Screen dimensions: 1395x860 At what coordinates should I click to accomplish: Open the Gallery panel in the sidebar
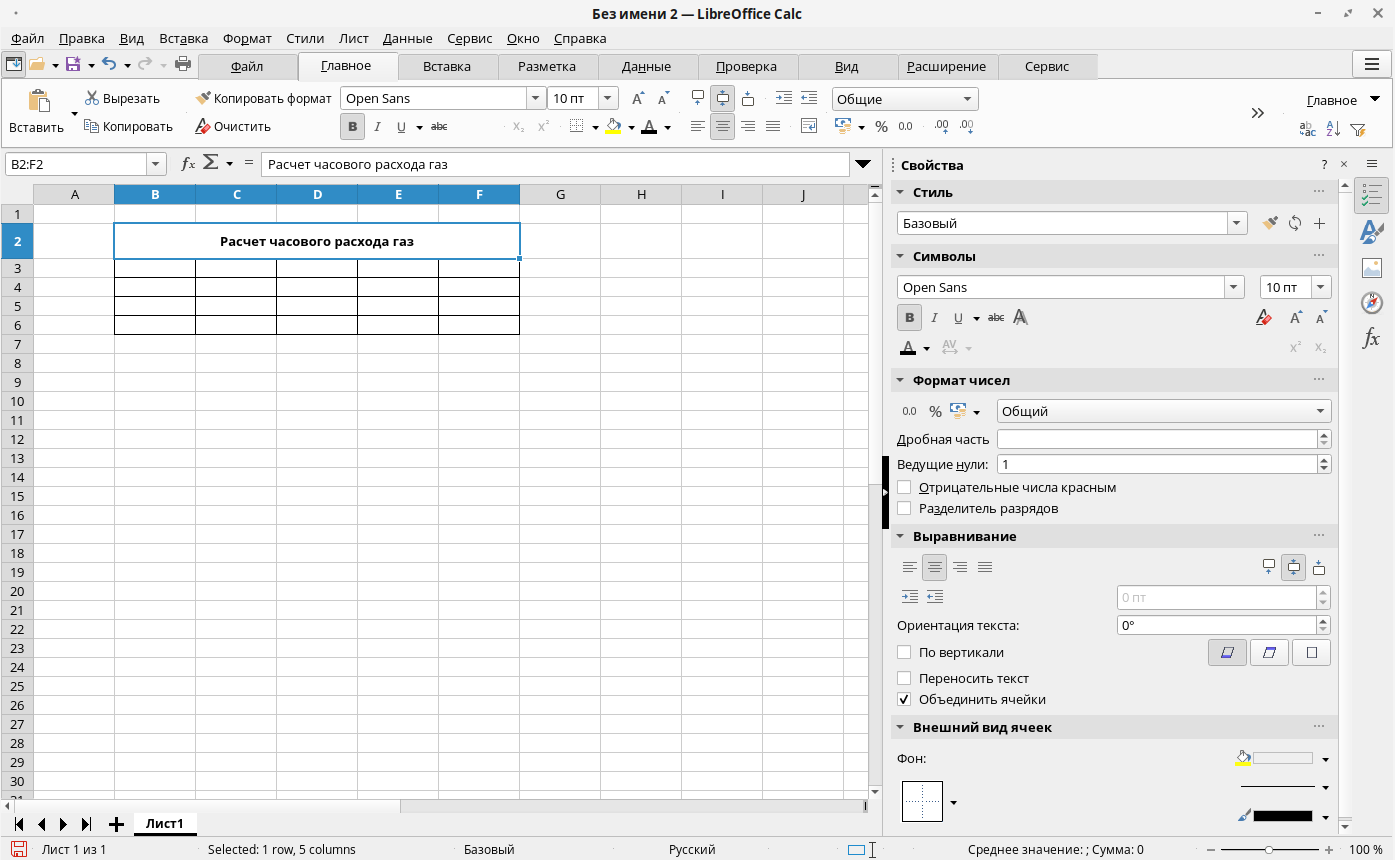point(1371,268)
